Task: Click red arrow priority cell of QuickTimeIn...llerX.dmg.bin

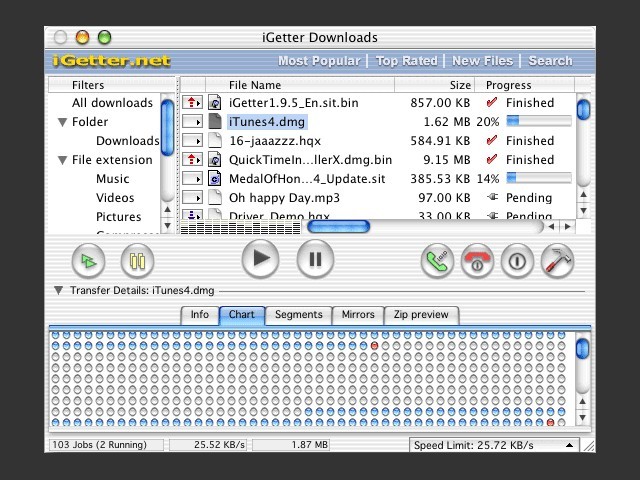Action: click(192, 160)
